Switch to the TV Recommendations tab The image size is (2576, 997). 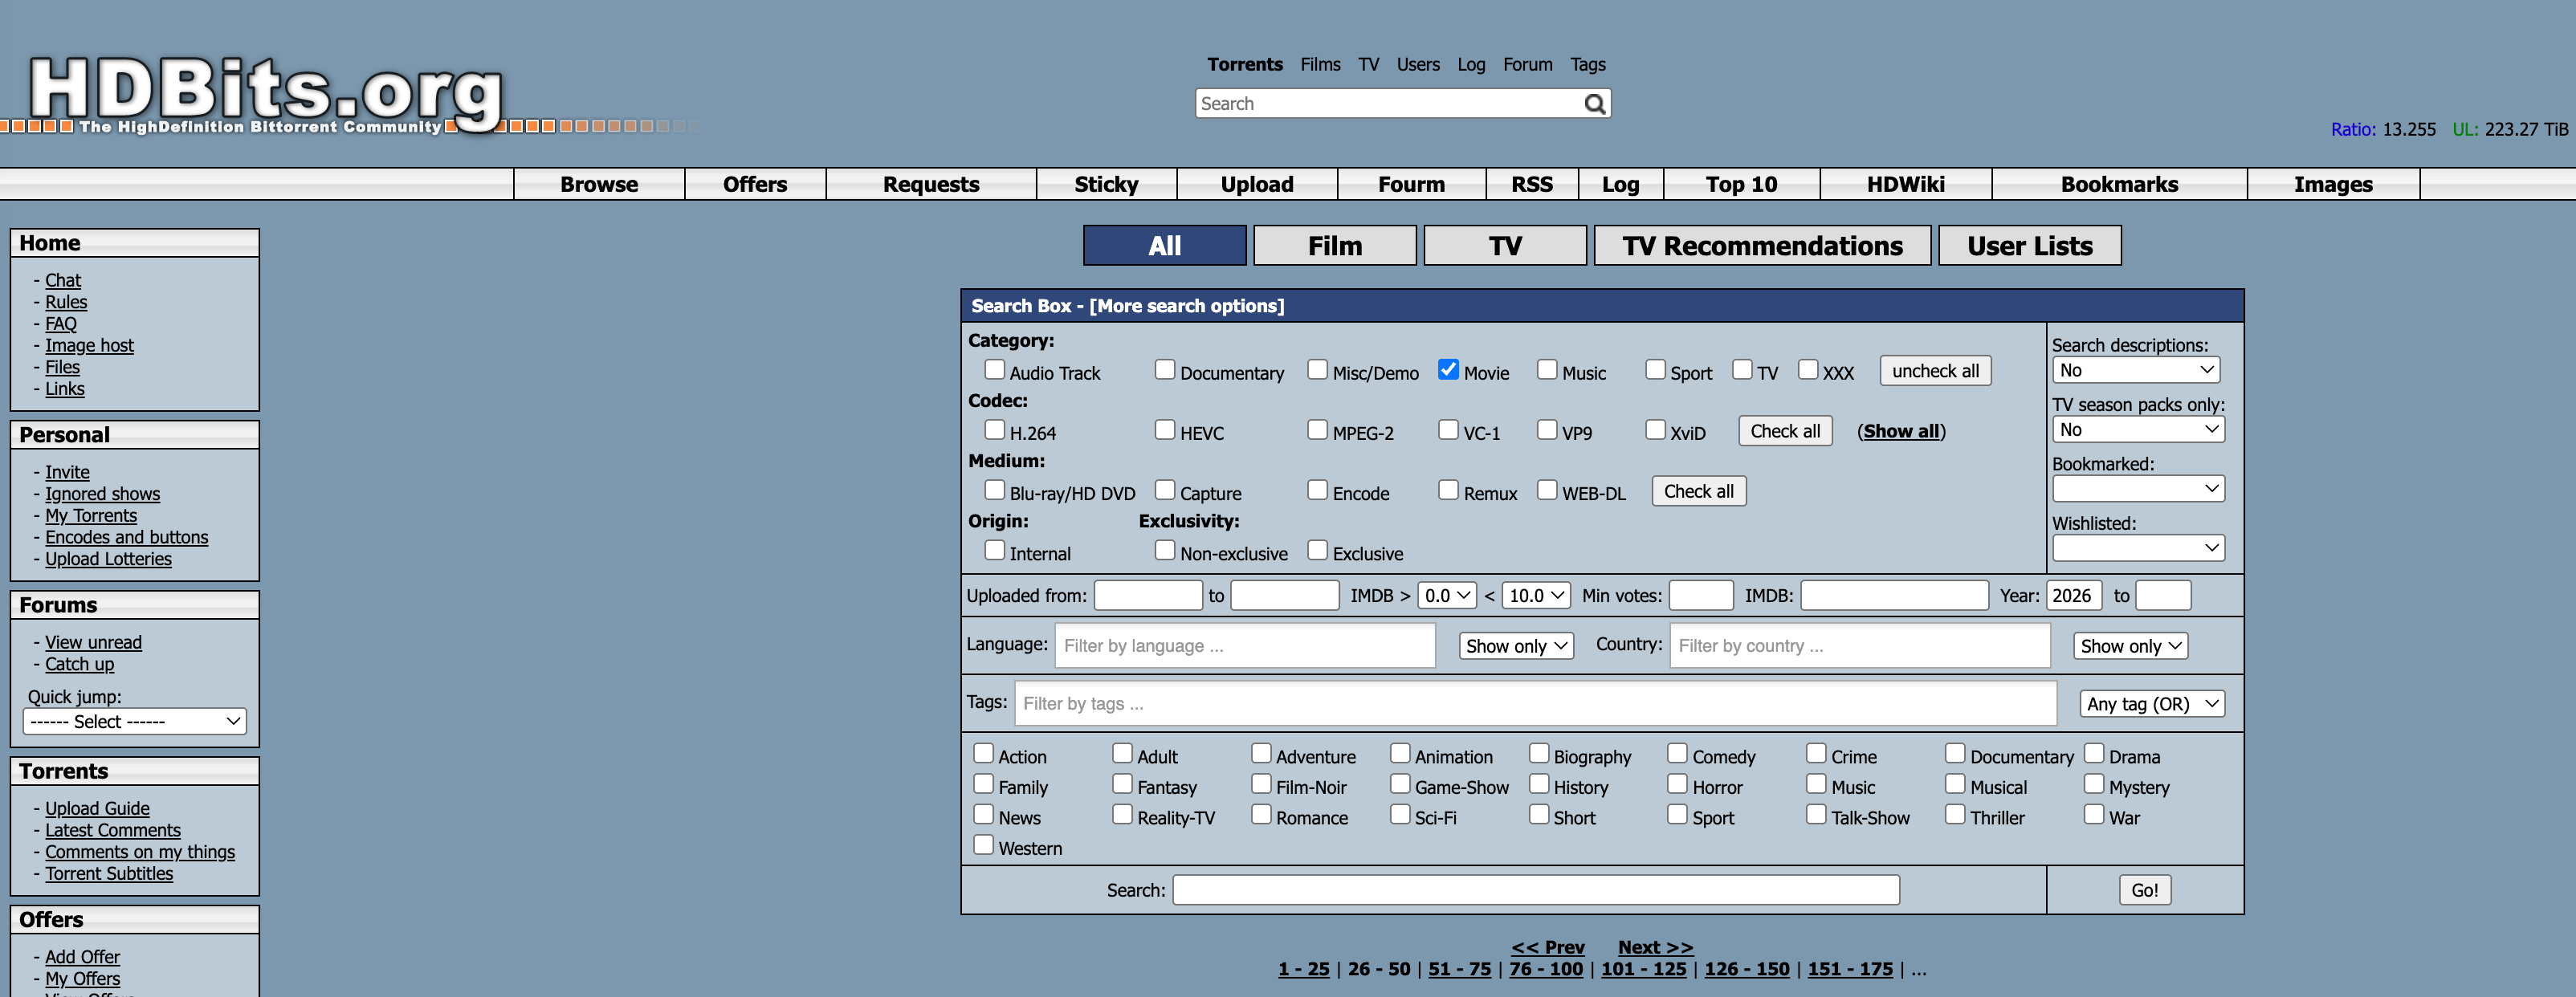coord(1762,246)
